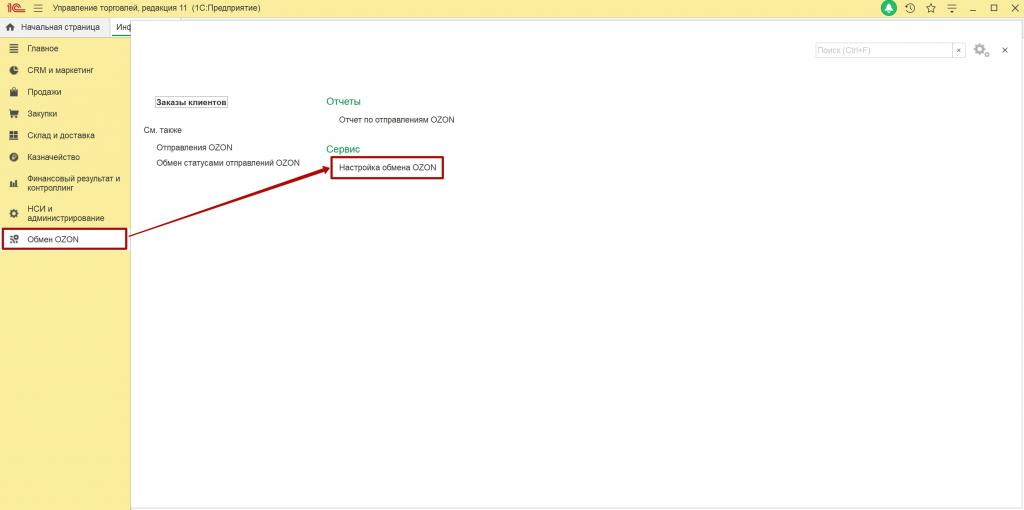Click the Финансовый результат chart icon
Image resolution: width=1024 pixels, height=510 pixels.
tap(14, 183)
